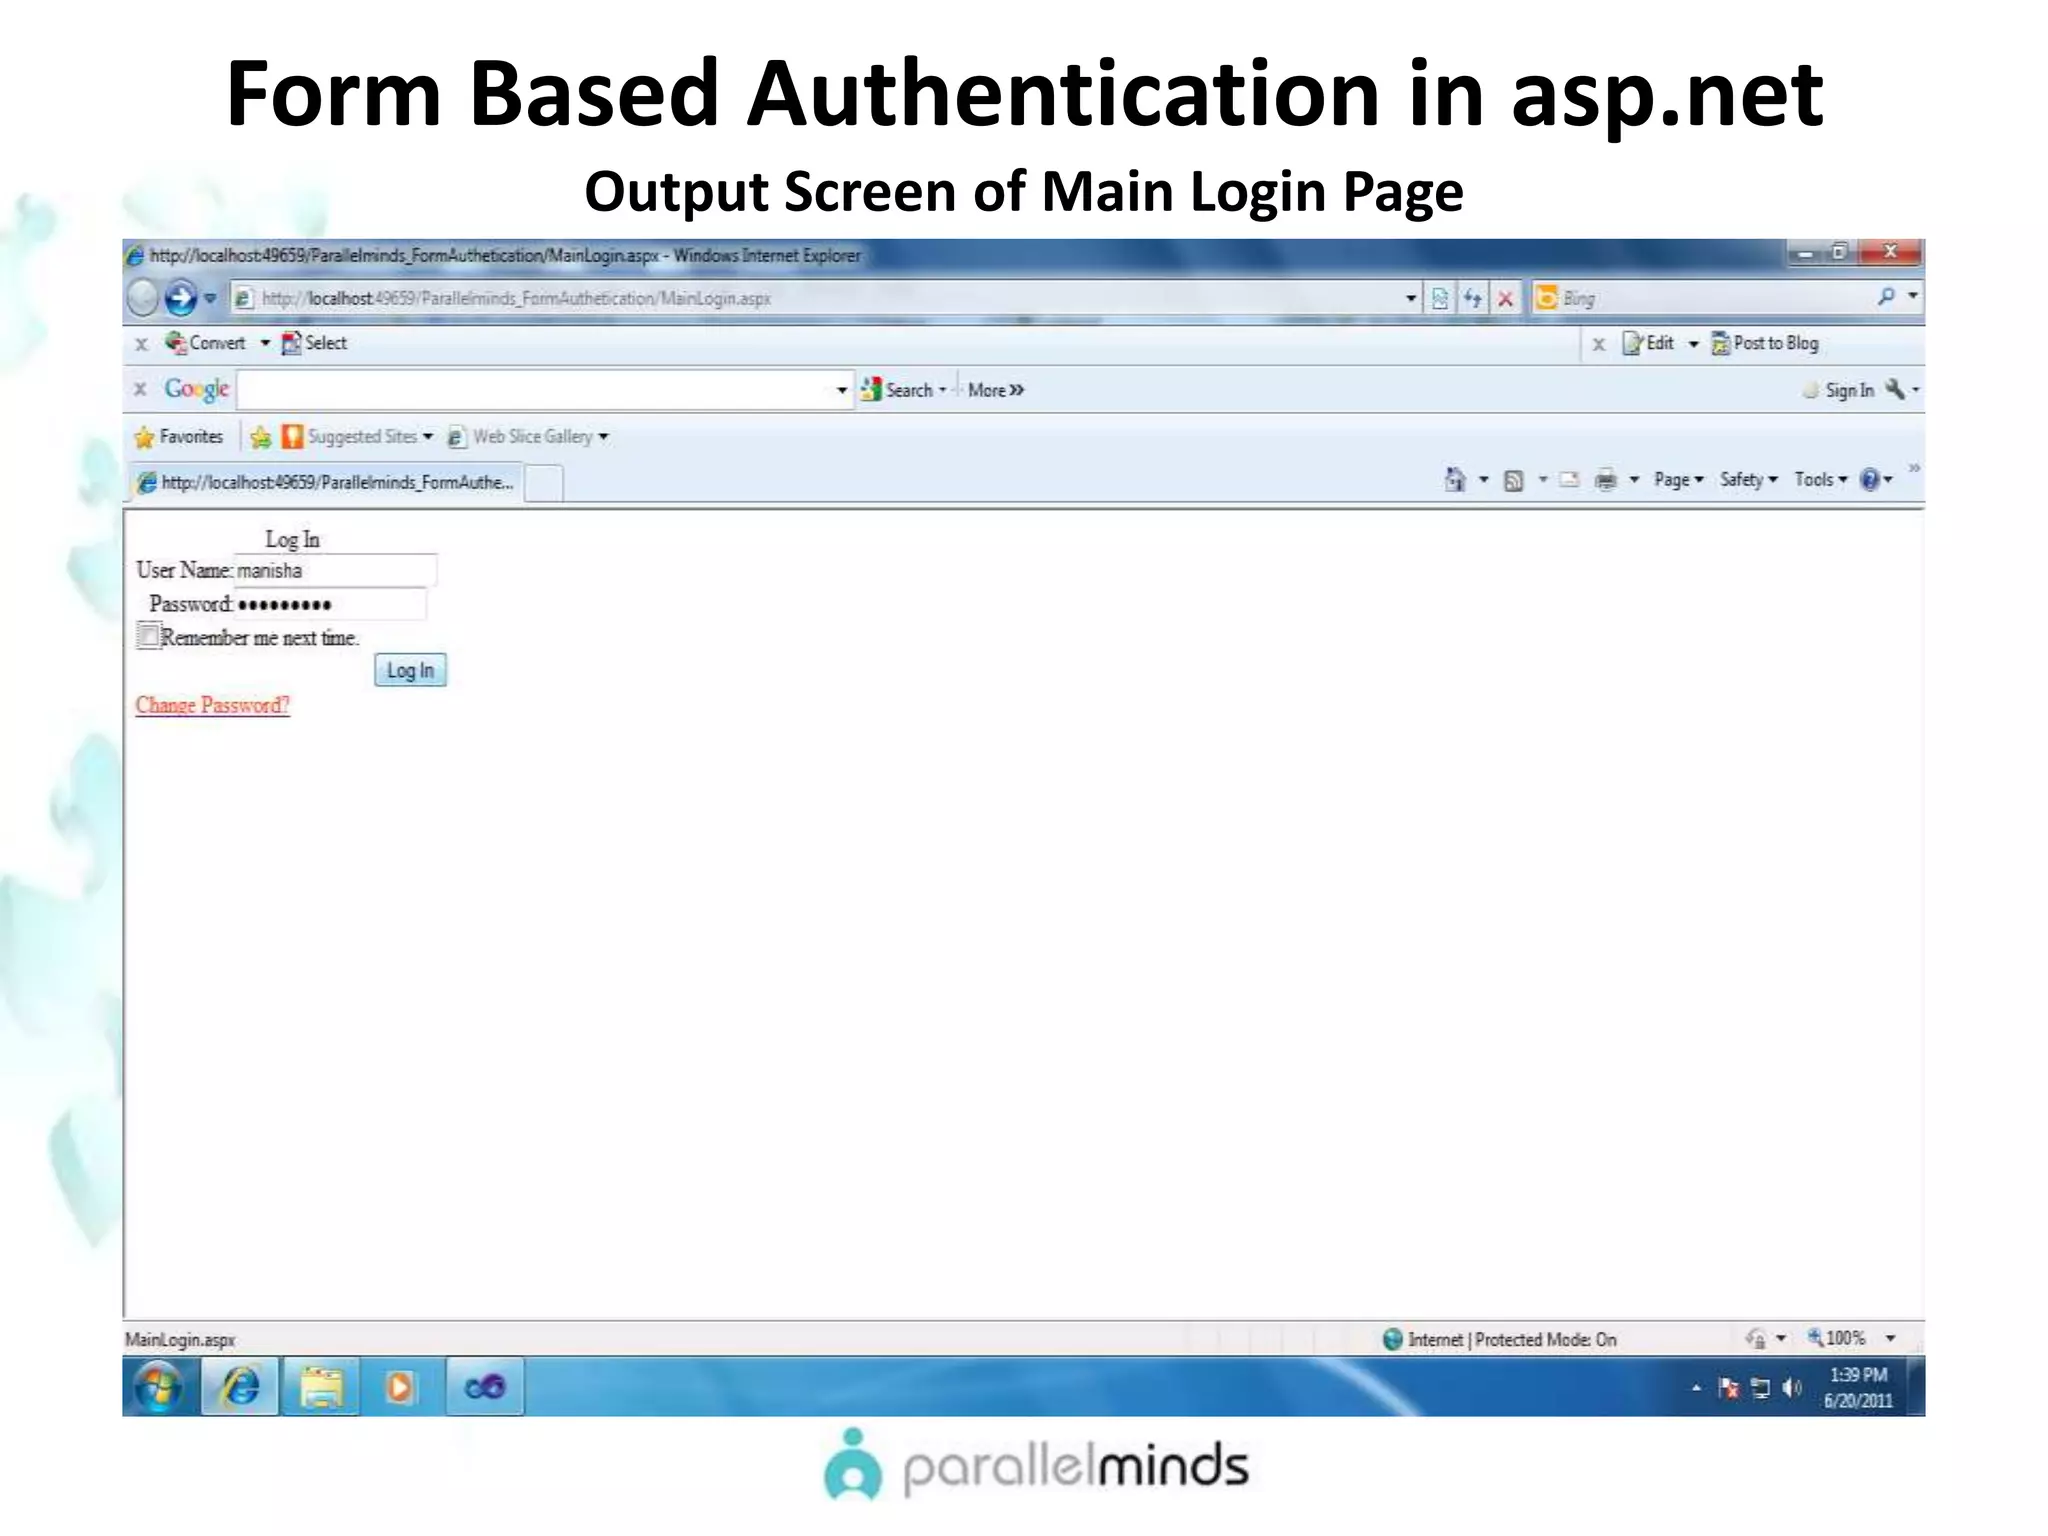Viewport: 2048px width, 1536px height.
Task: Open the Tools menu
Action: [x=1820, y=480]
